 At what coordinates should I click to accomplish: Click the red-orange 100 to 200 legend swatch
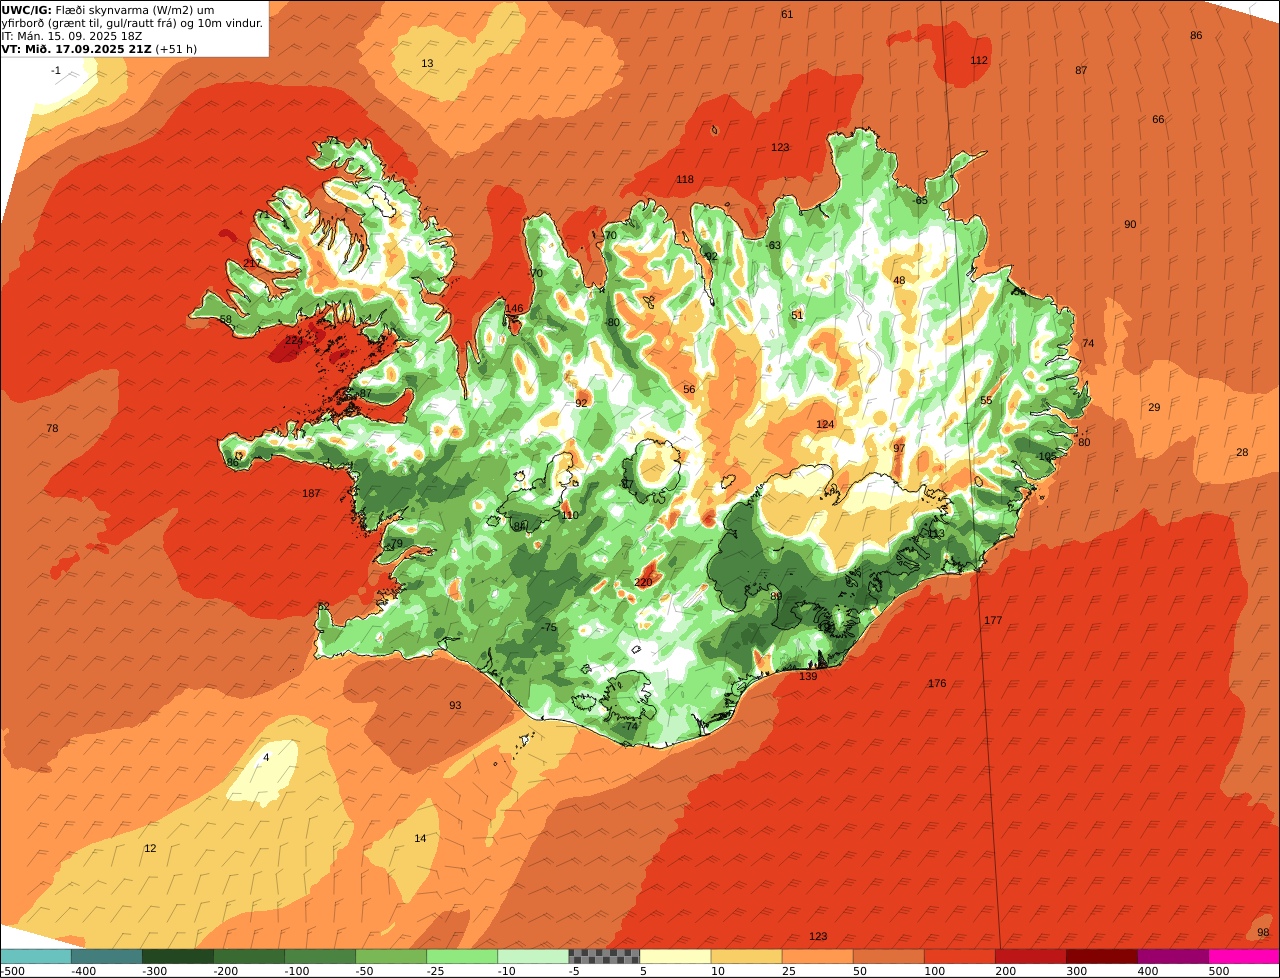[959, 956]
